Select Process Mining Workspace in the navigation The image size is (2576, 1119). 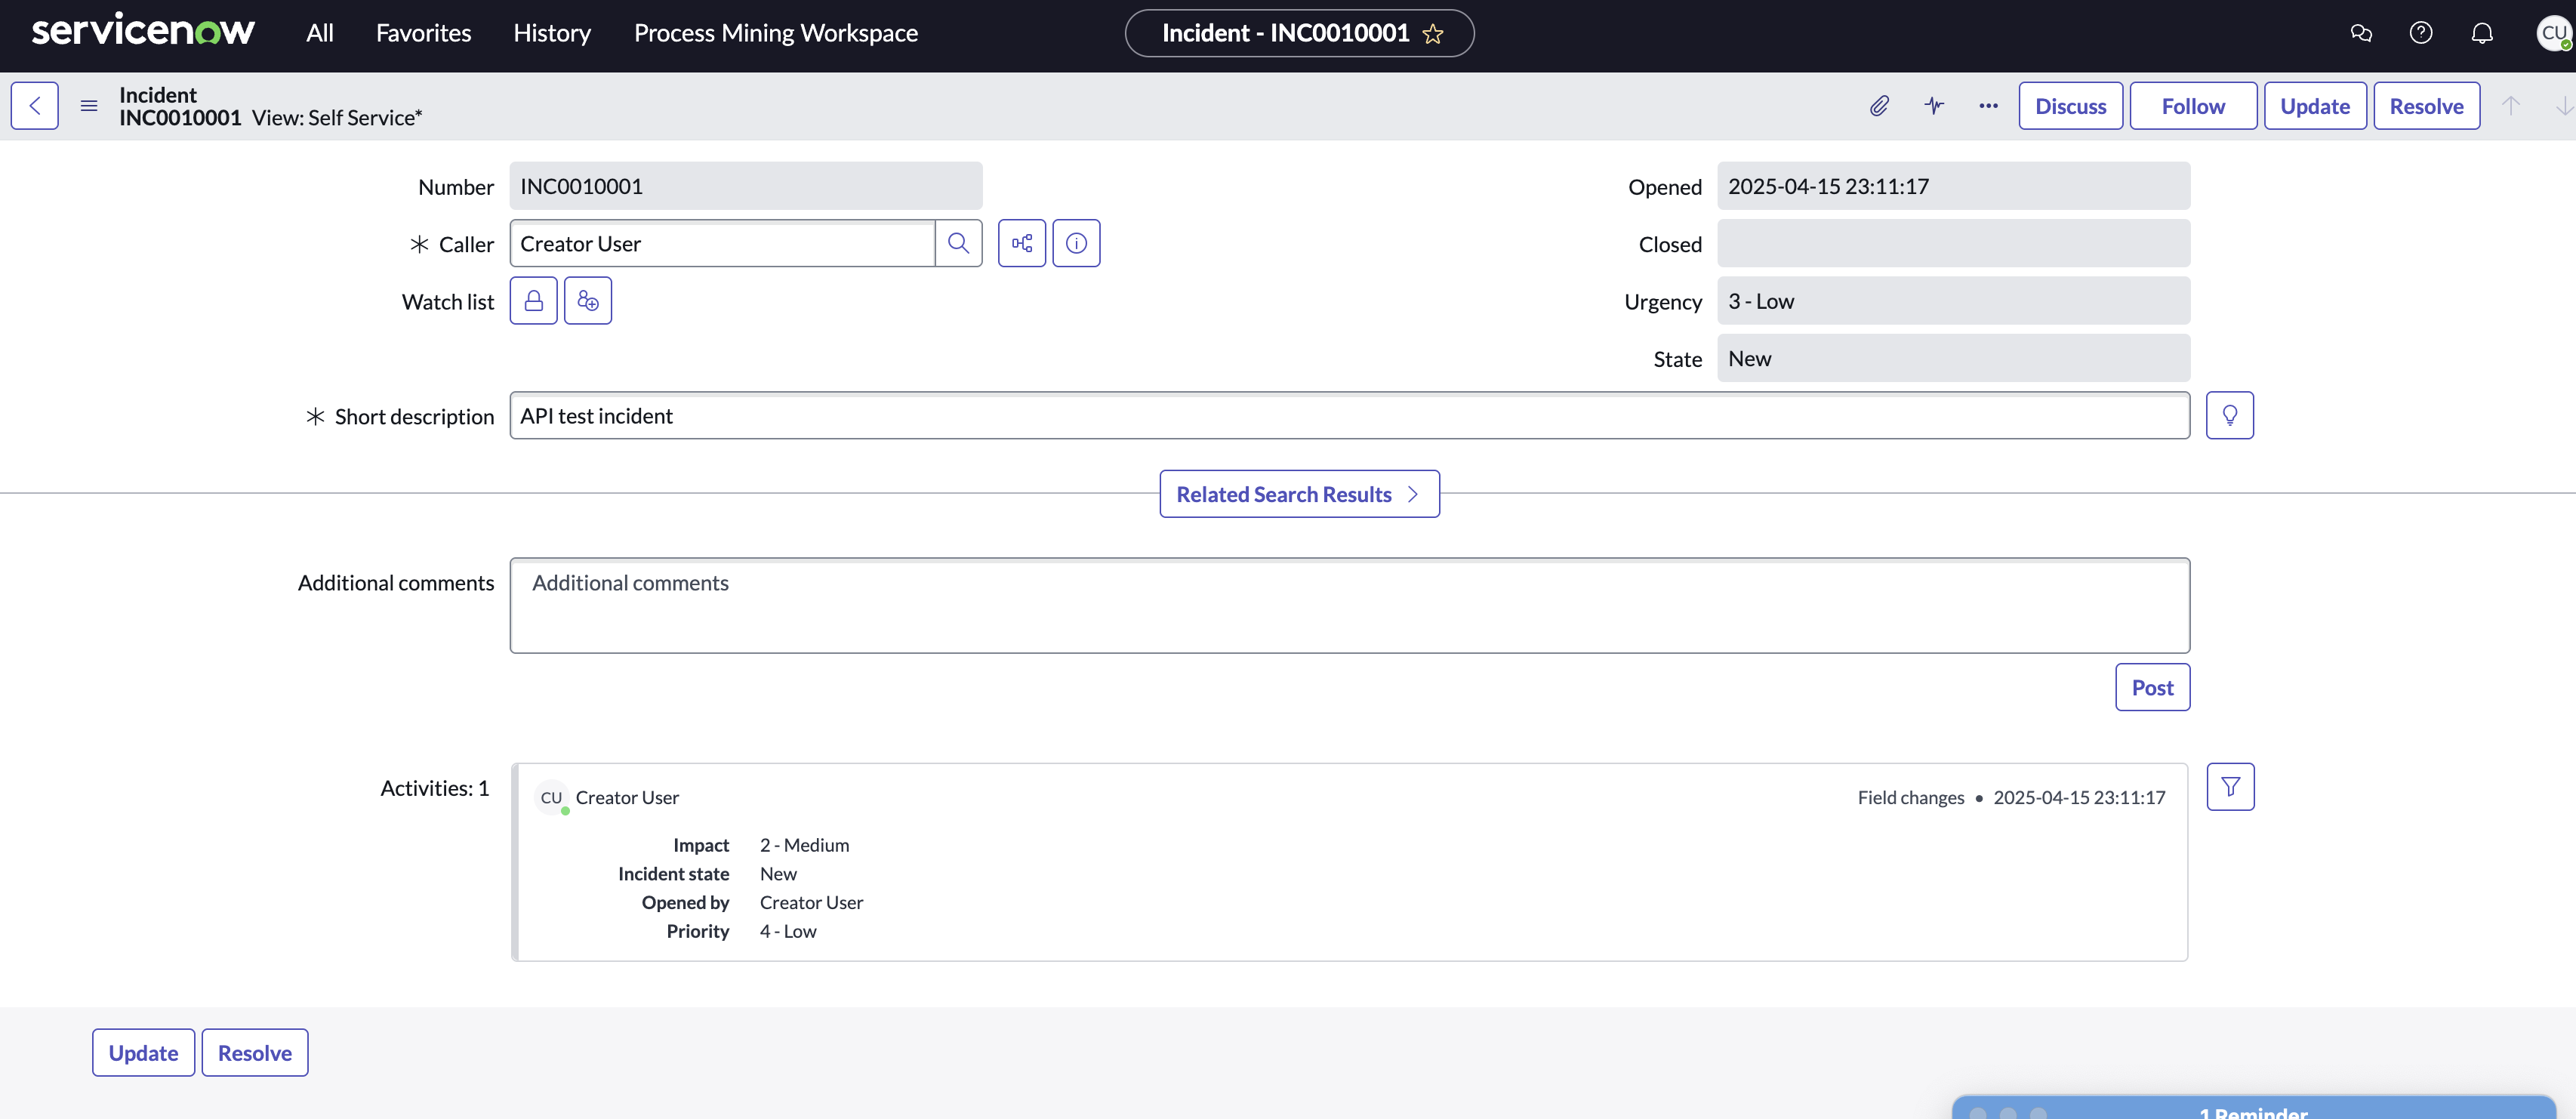776,32
